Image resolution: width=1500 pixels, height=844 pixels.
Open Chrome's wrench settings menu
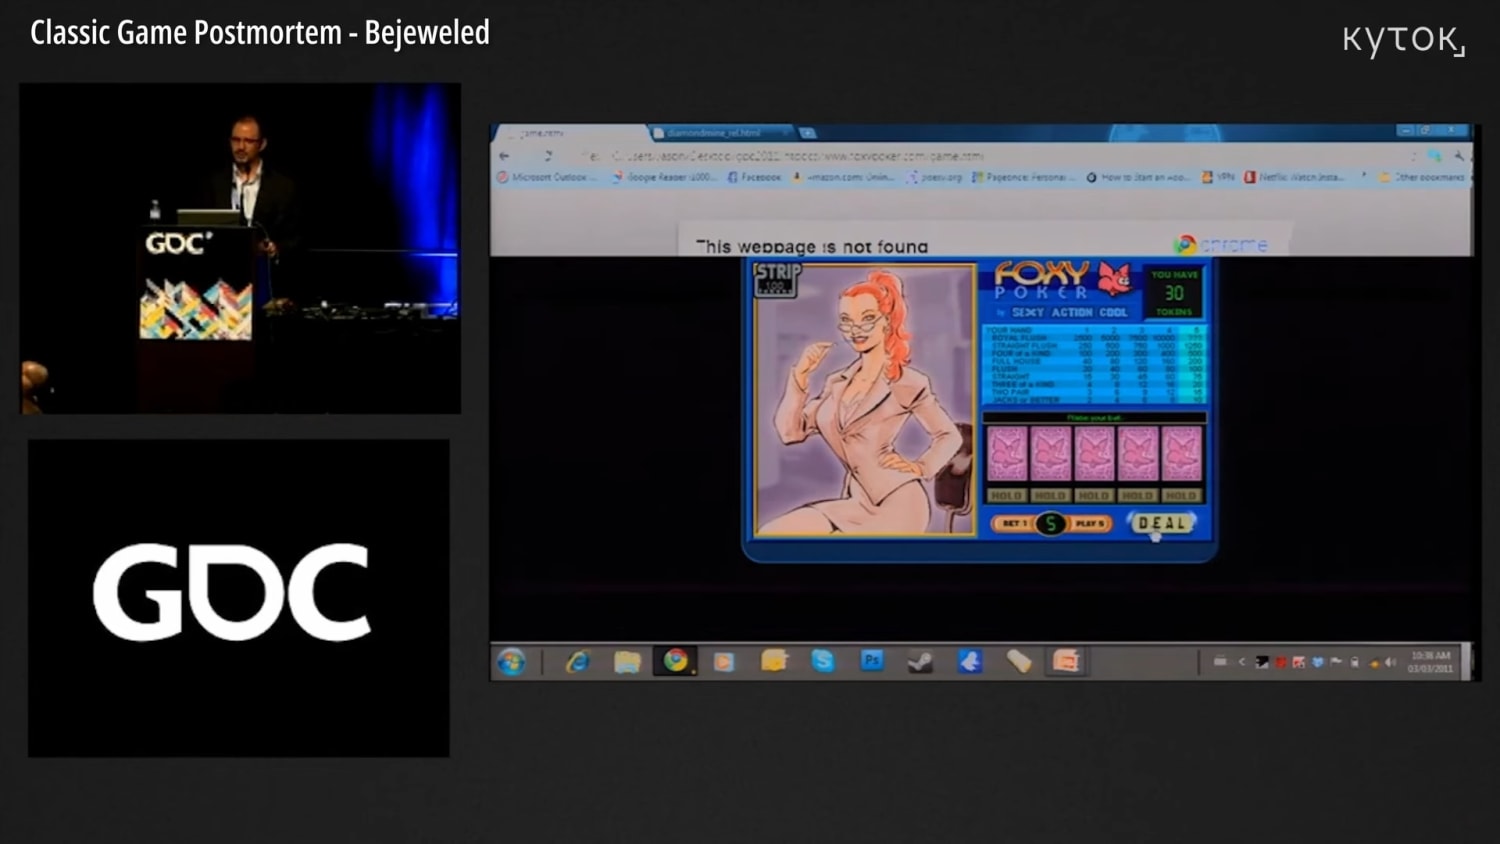tap(1459, 156)
